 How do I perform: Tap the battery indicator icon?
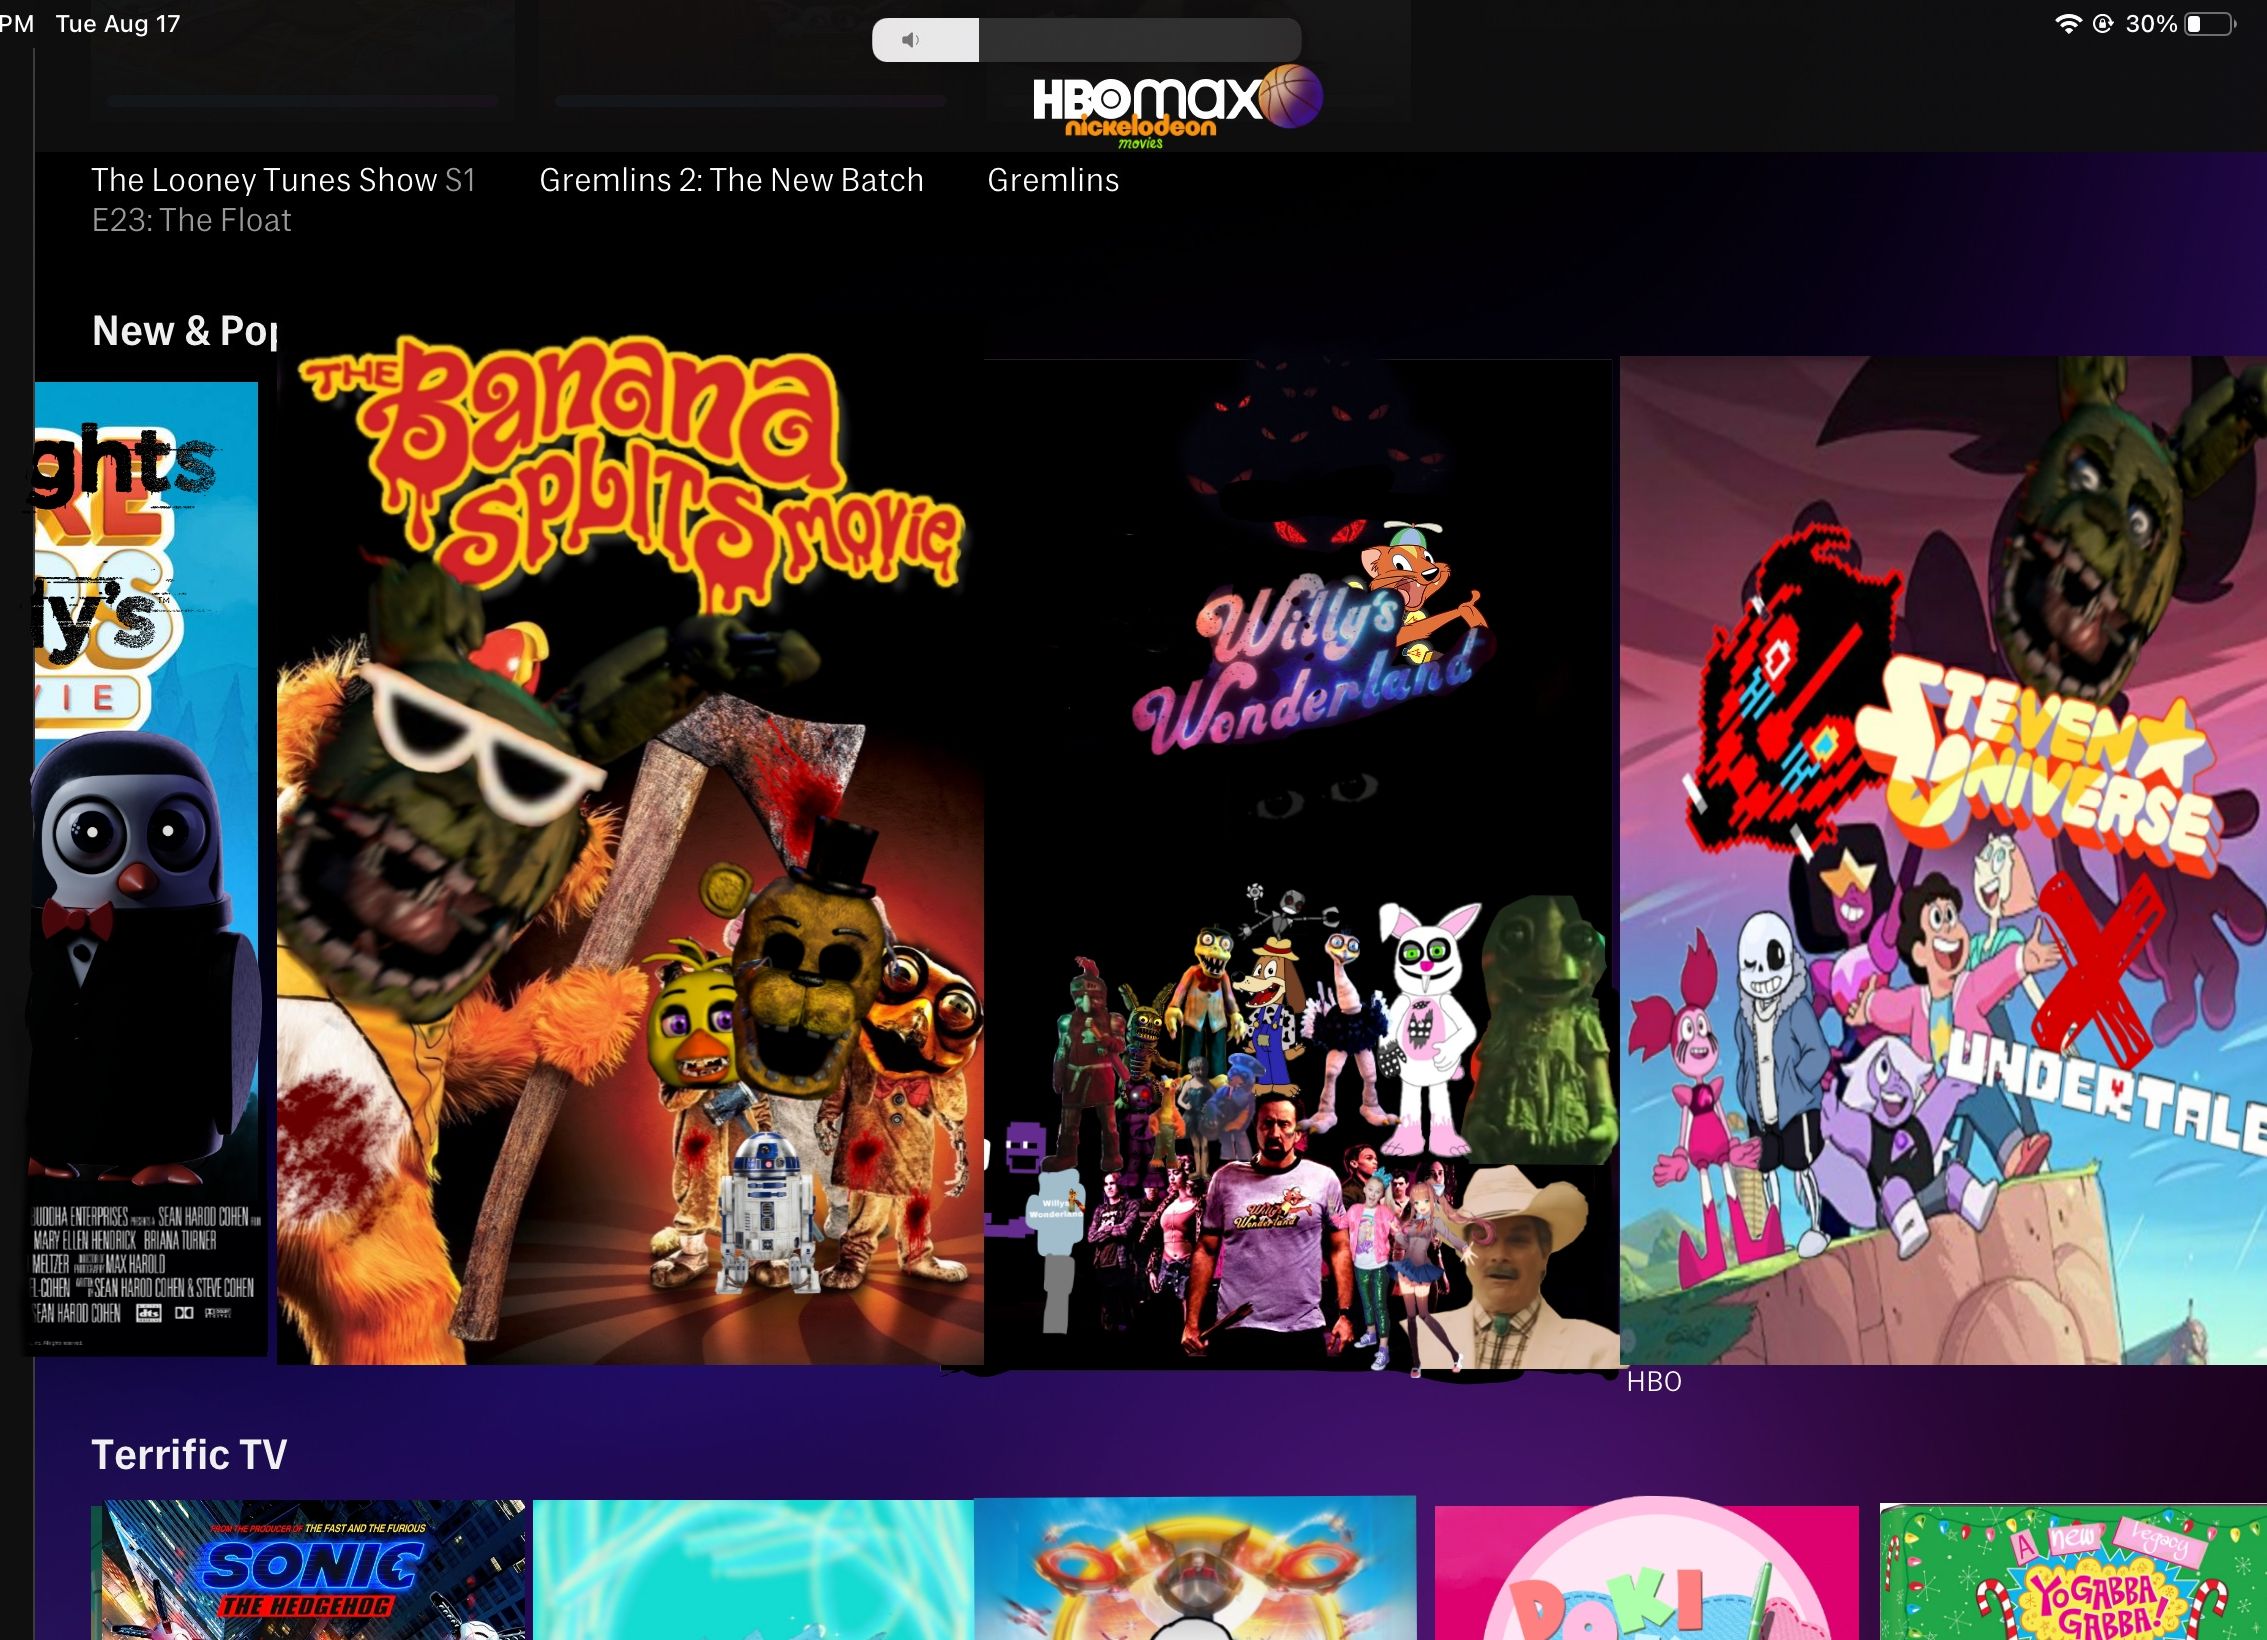(2211, 24)
